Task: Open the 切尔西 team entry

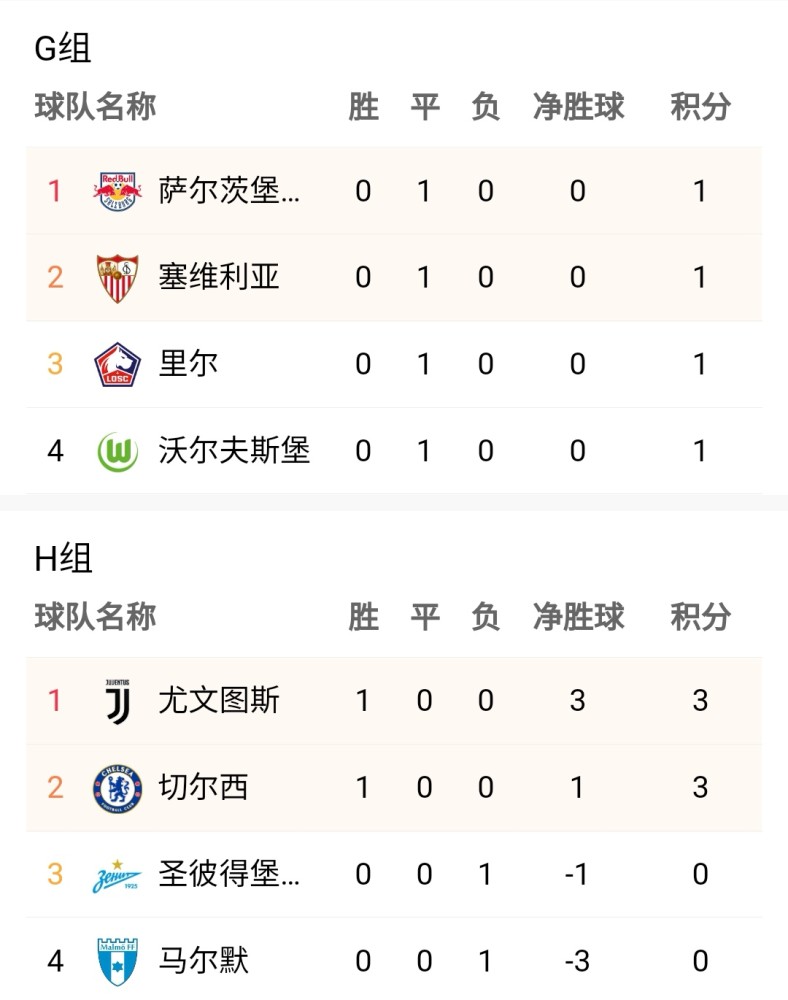Action: click(x=203, y=788)
